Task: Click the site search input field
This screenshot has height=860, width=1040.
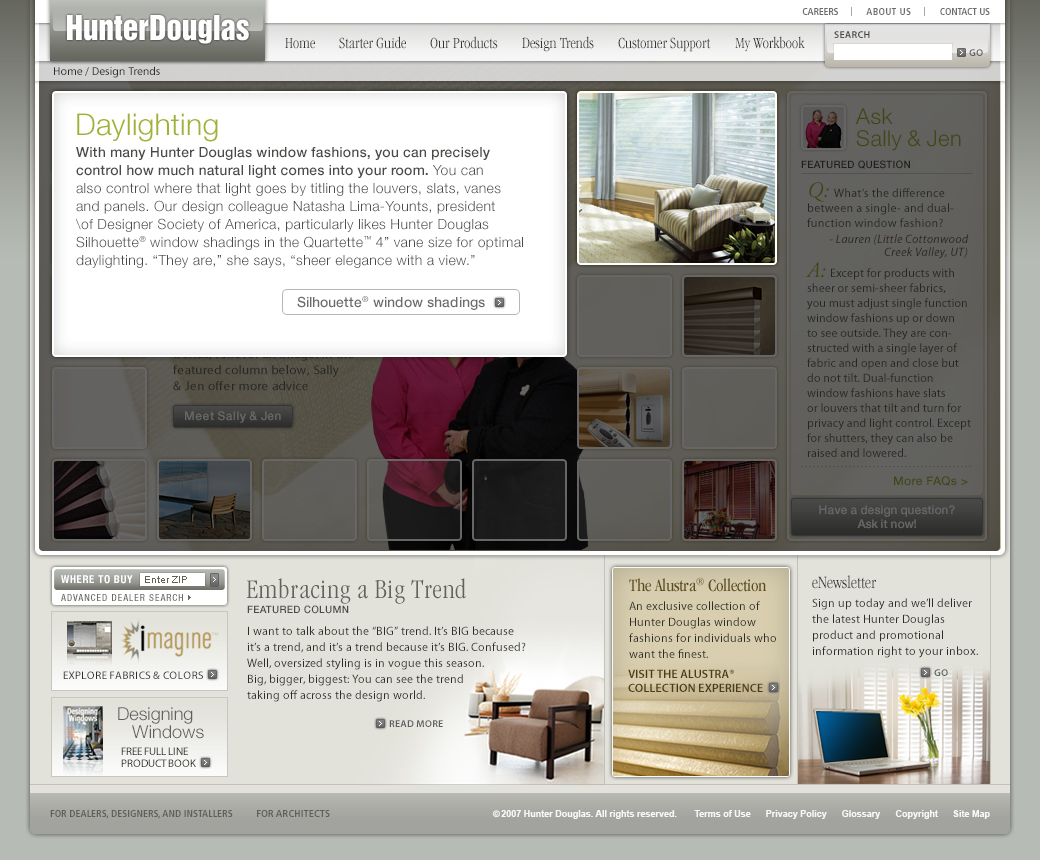Action: [892, 52]
